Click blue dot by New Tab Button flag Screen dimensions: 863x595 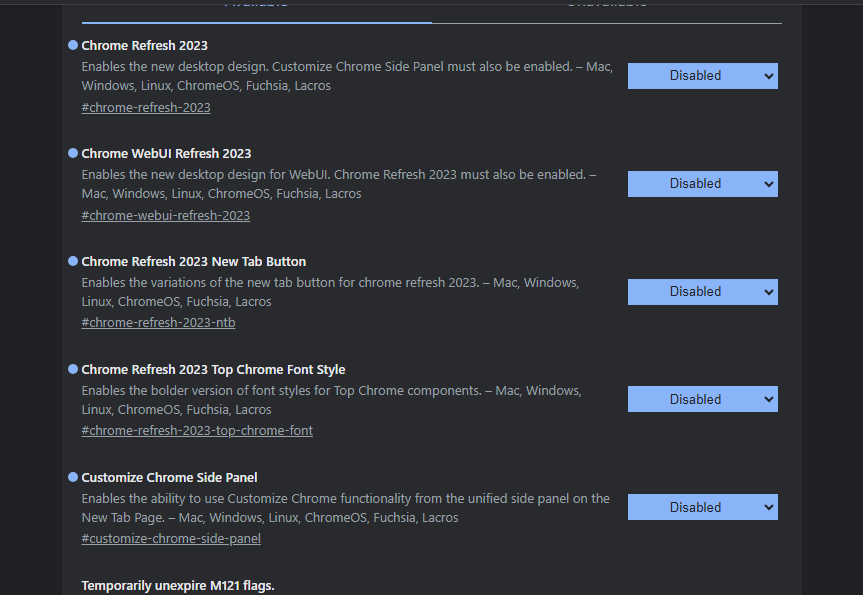pyautogui.click(x=71, y=260)
